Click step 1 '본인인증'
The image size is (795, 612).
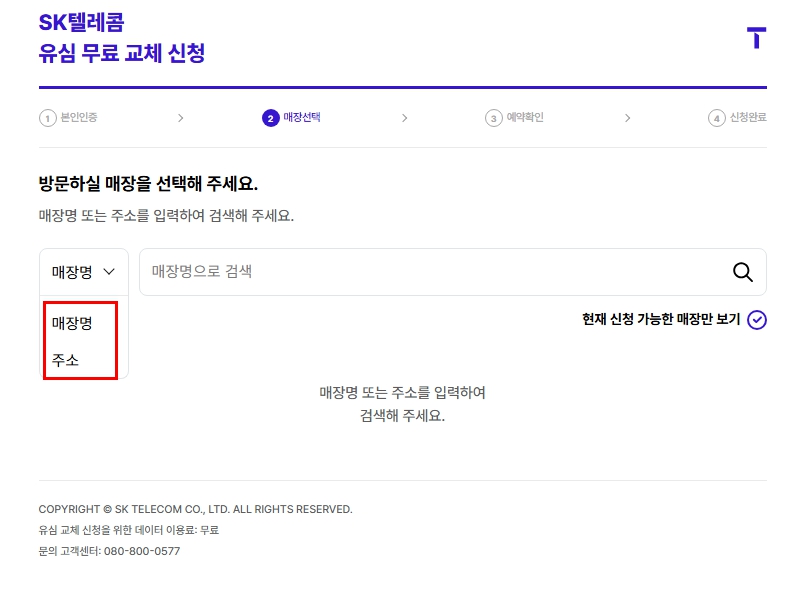coord(68,118)
